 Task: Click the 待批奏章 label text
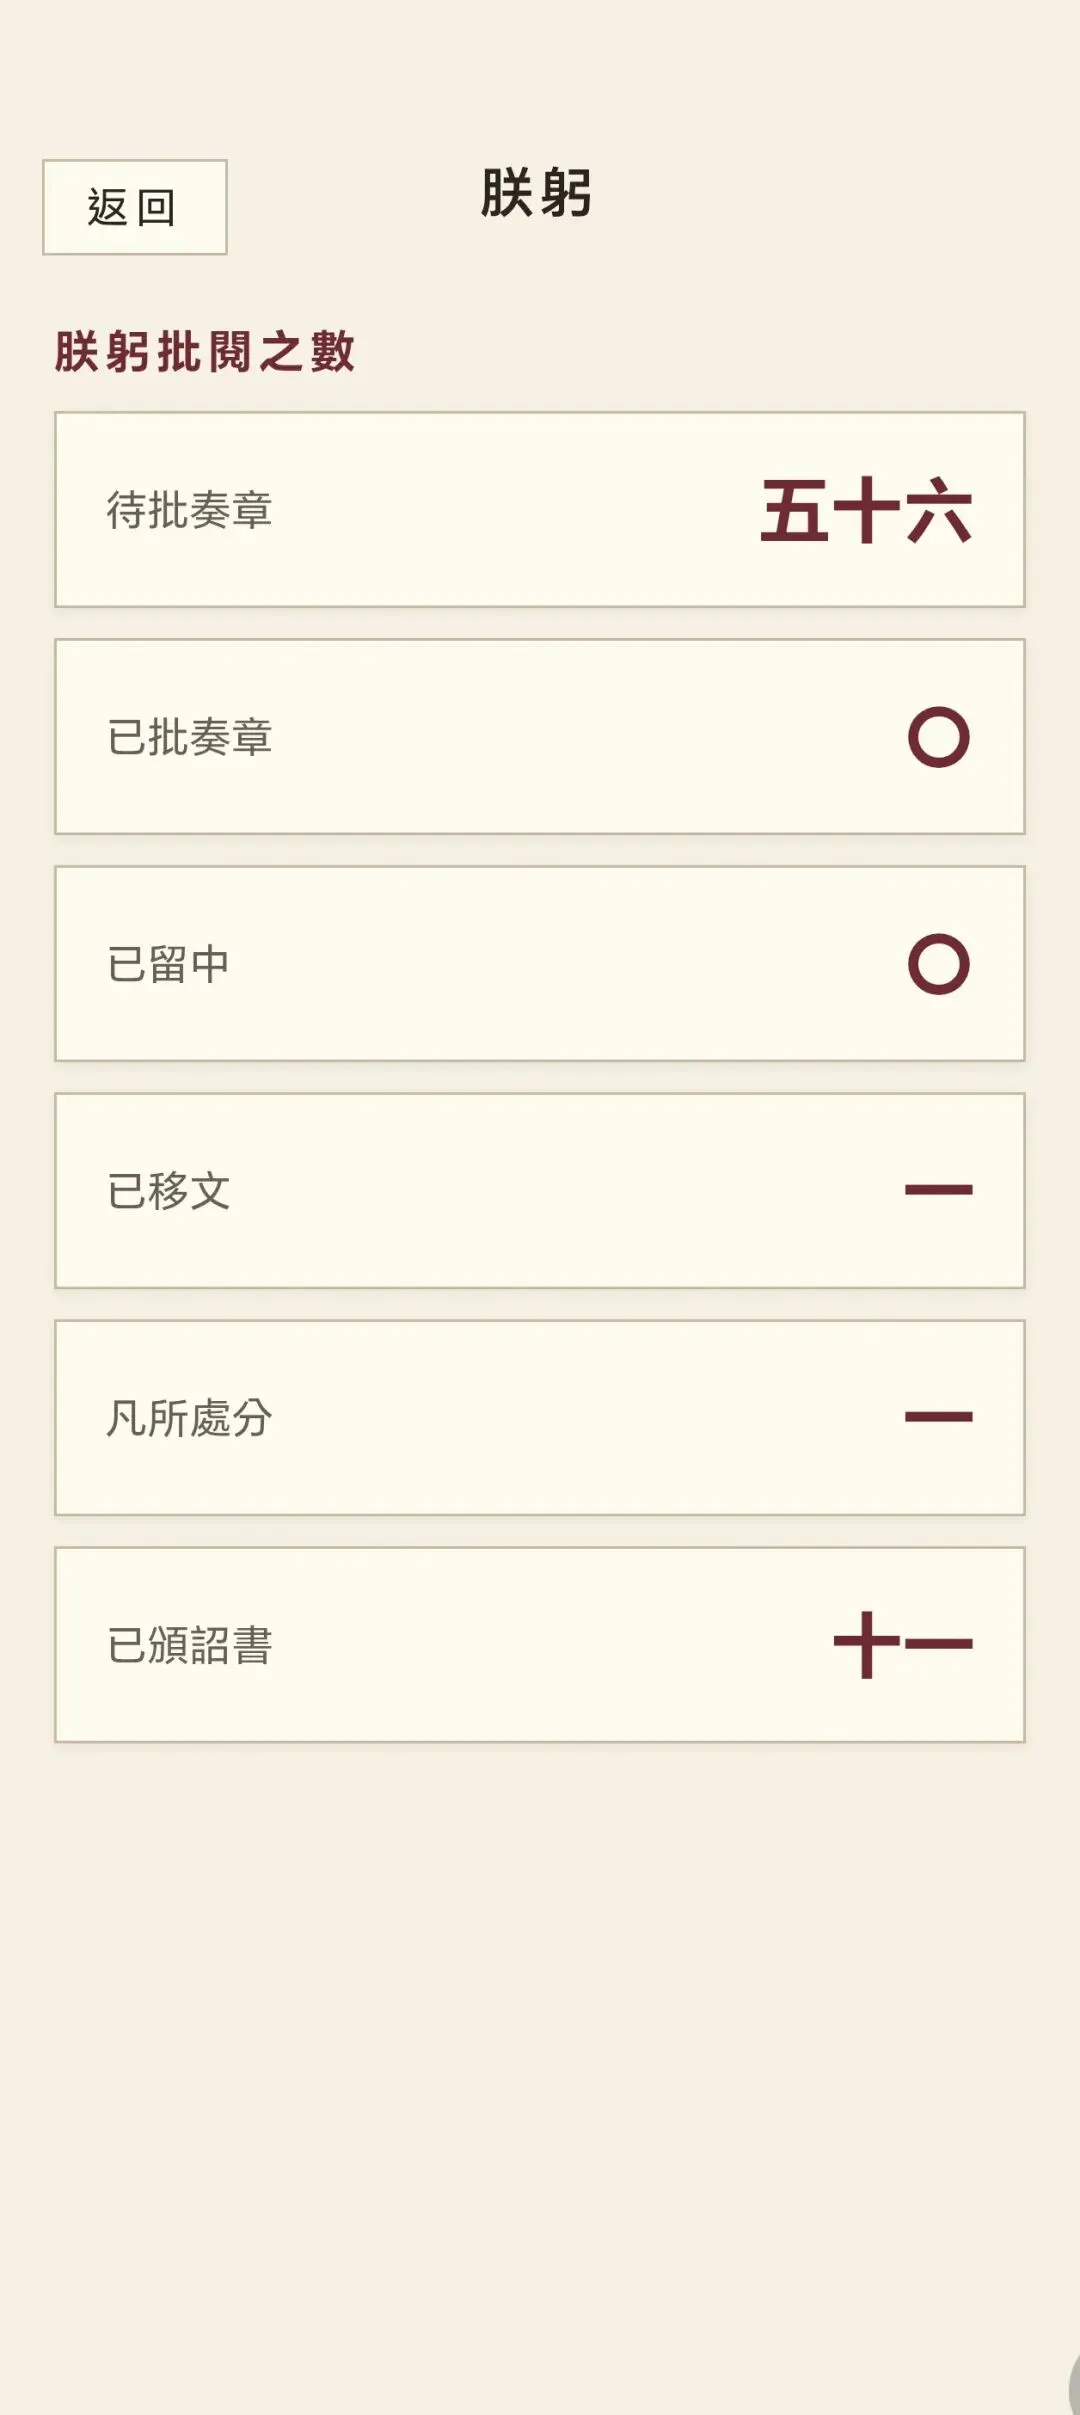pos(190,510)
